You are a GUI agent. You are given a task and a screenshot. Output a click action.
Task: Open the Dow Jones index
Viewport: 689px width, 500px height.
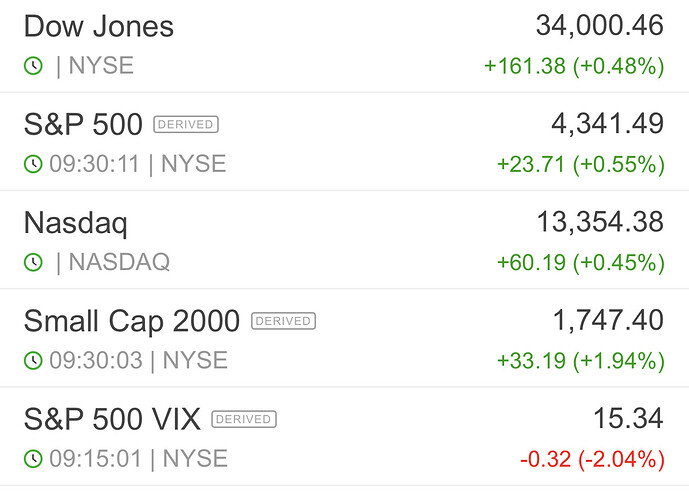pyautogui.click(x=98, y=27)
